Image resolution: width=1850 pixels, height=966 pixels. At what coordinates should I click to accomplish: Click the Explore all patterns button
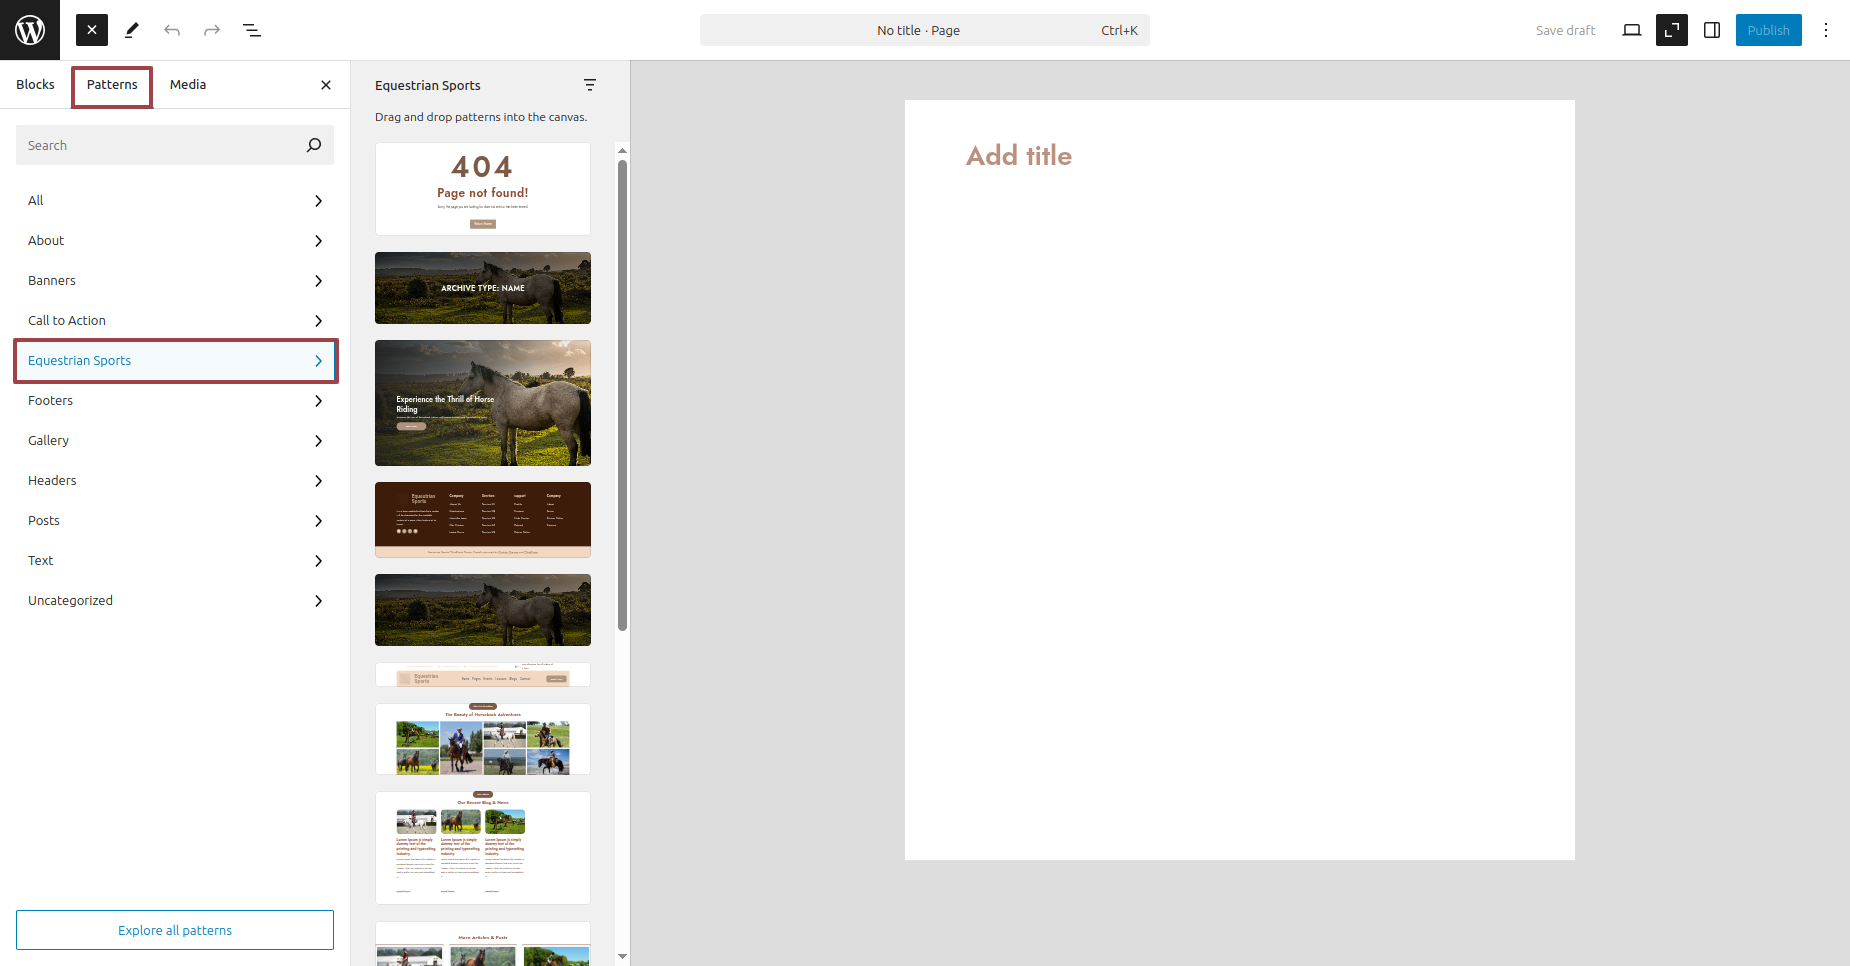coord(175,930)
